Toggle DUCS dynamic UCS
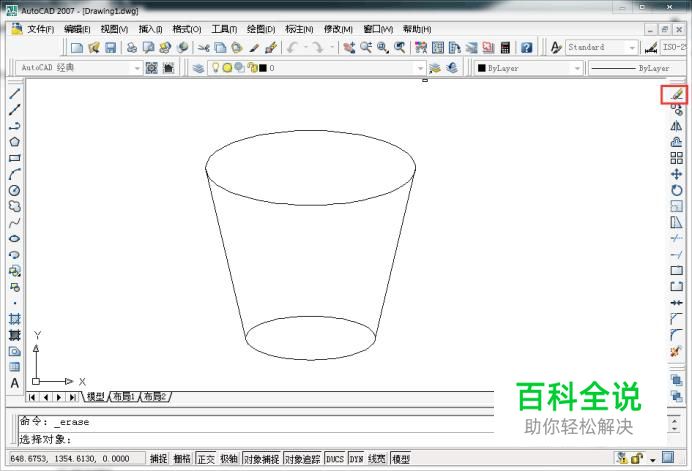The width and height of the screenshot is (692, 471). (x=335, y=459)
